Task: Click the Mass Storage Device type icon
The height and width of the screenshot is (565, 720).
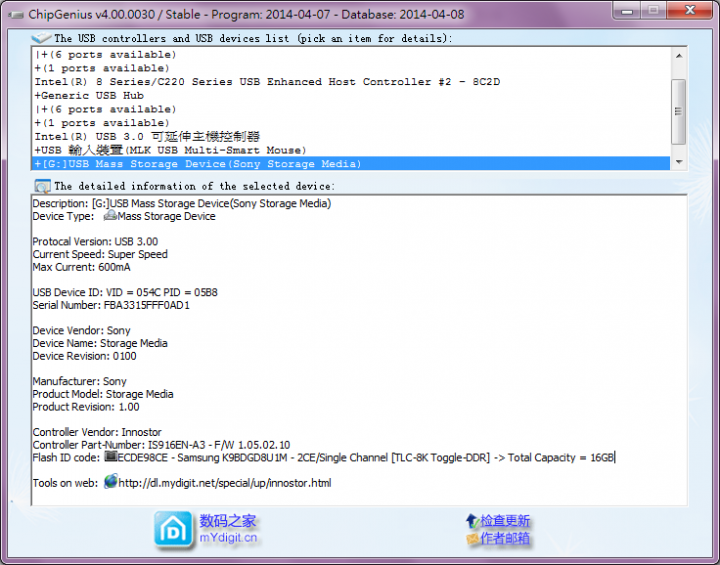Action: (110, 215)
